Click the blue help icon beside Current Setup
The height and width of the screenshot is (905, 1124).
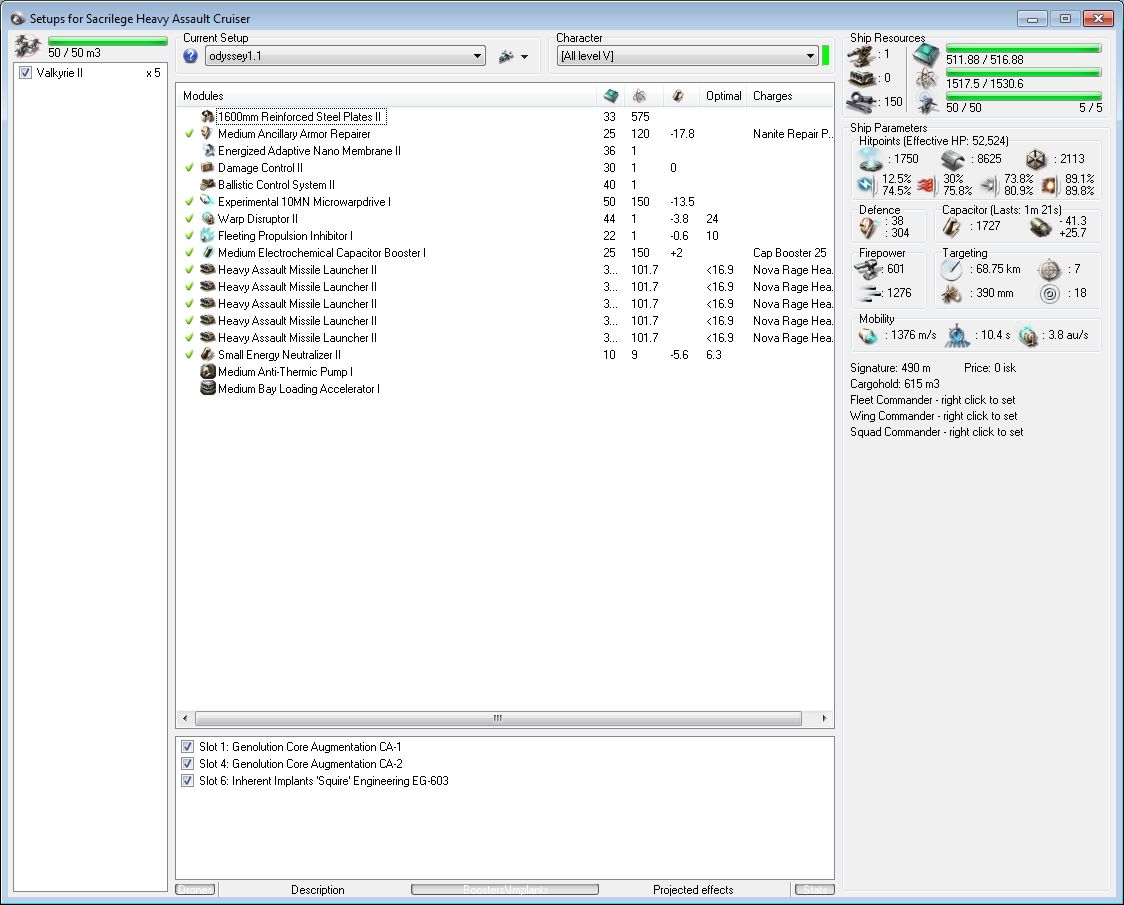click(190, 57)
